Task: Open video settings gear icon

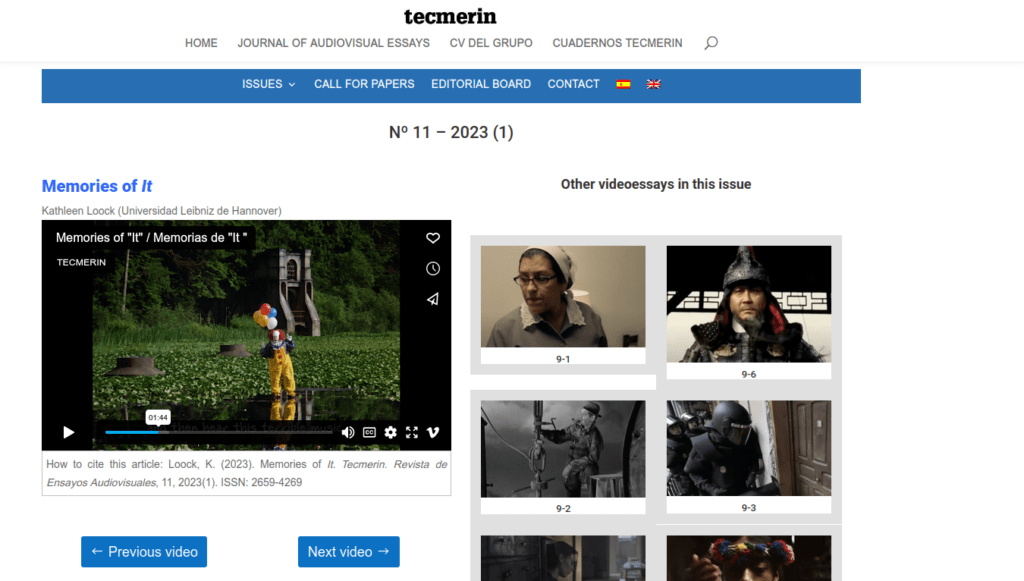Action: point(391,432)
